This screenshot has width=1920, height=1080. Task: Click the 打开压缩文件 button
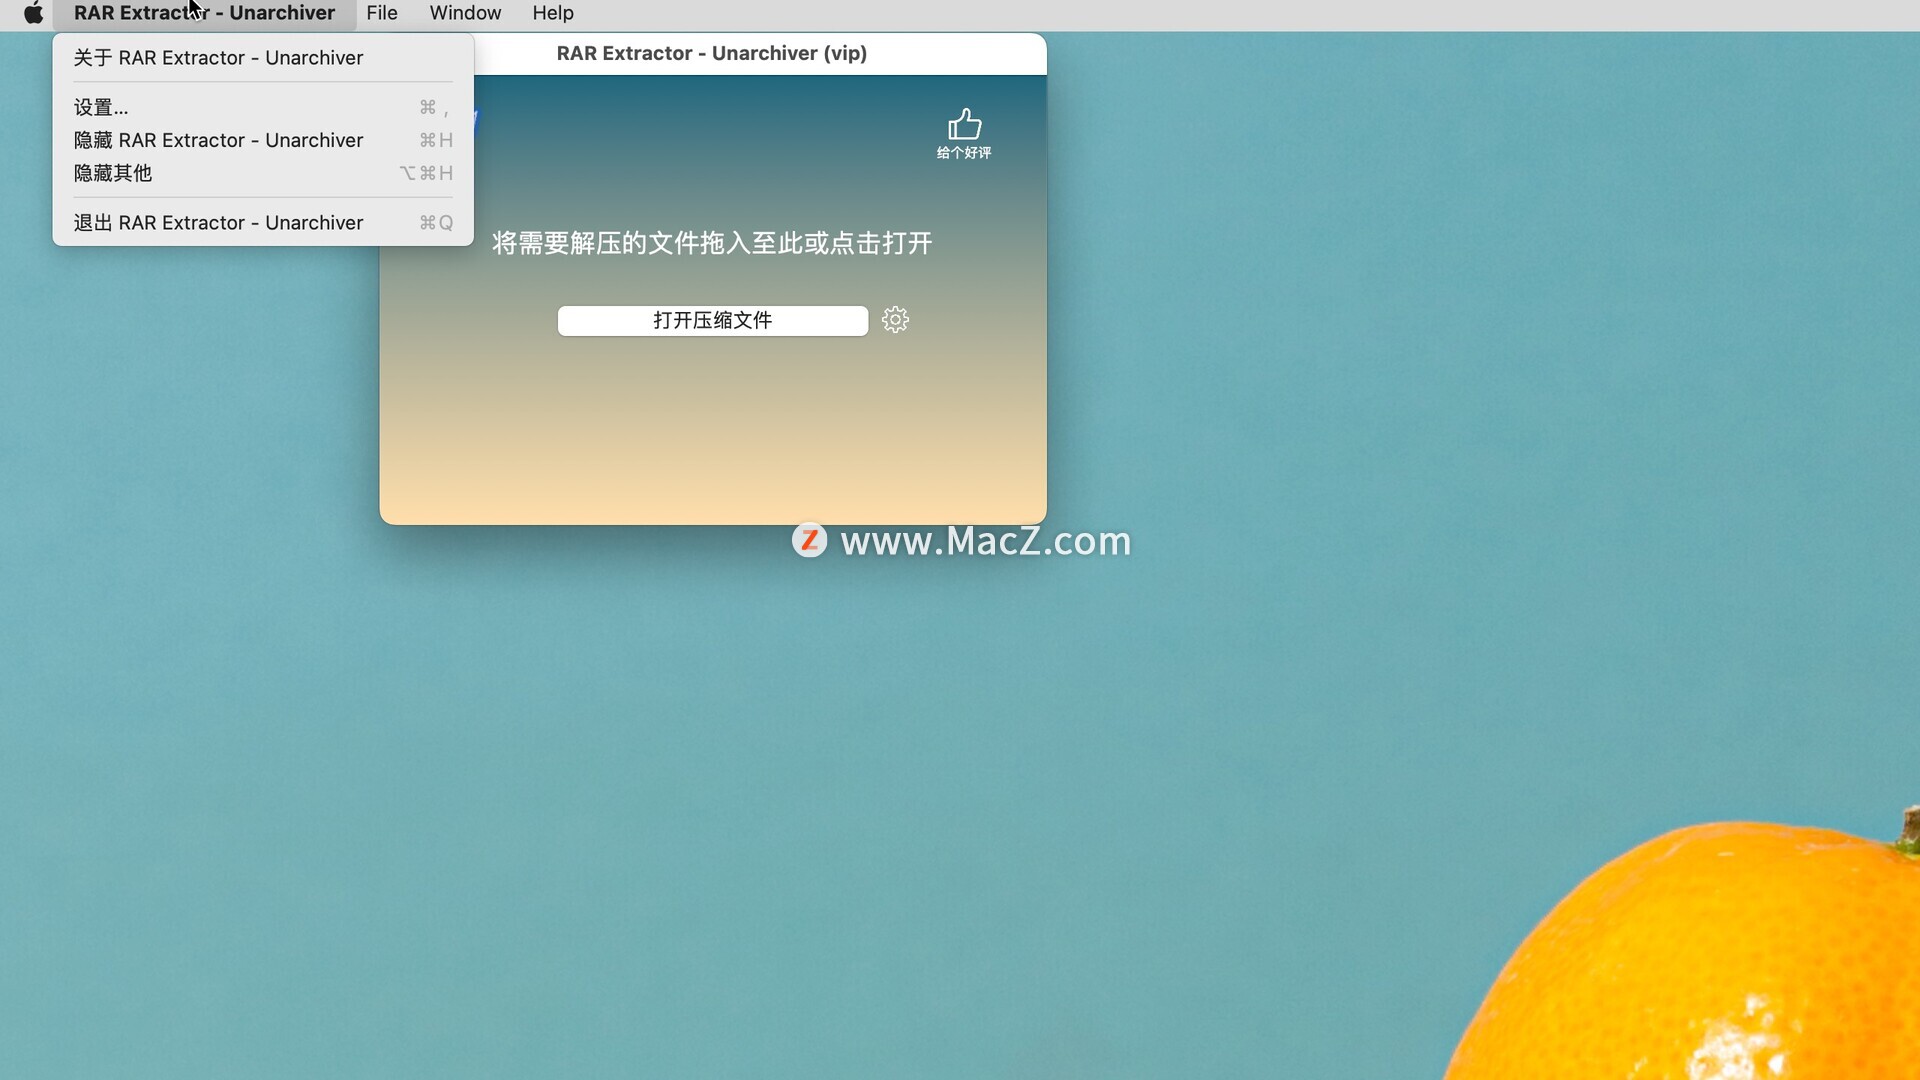[712, 321]
